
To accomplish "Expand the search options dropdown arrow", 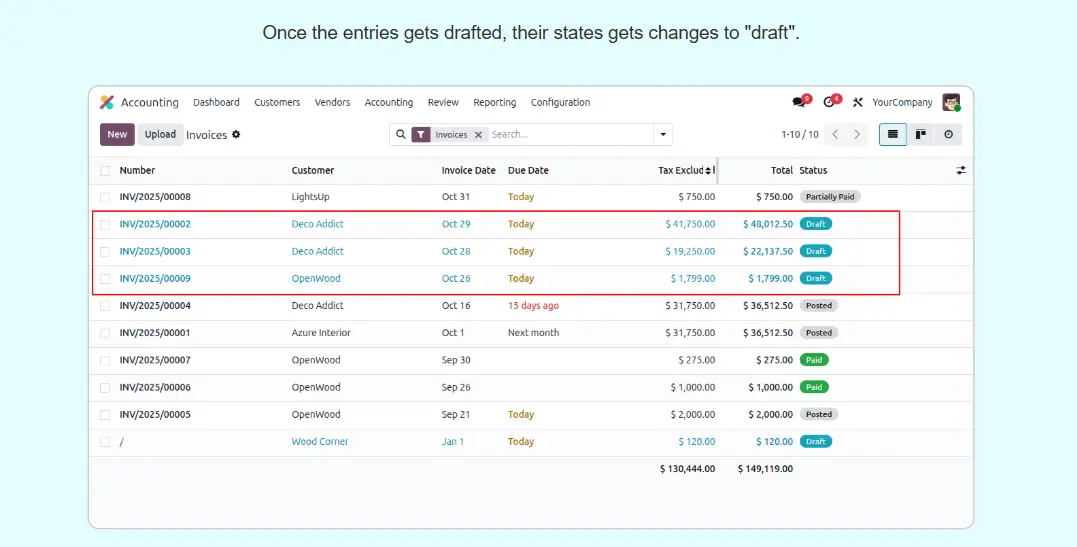I will click(x=662, y=134).
